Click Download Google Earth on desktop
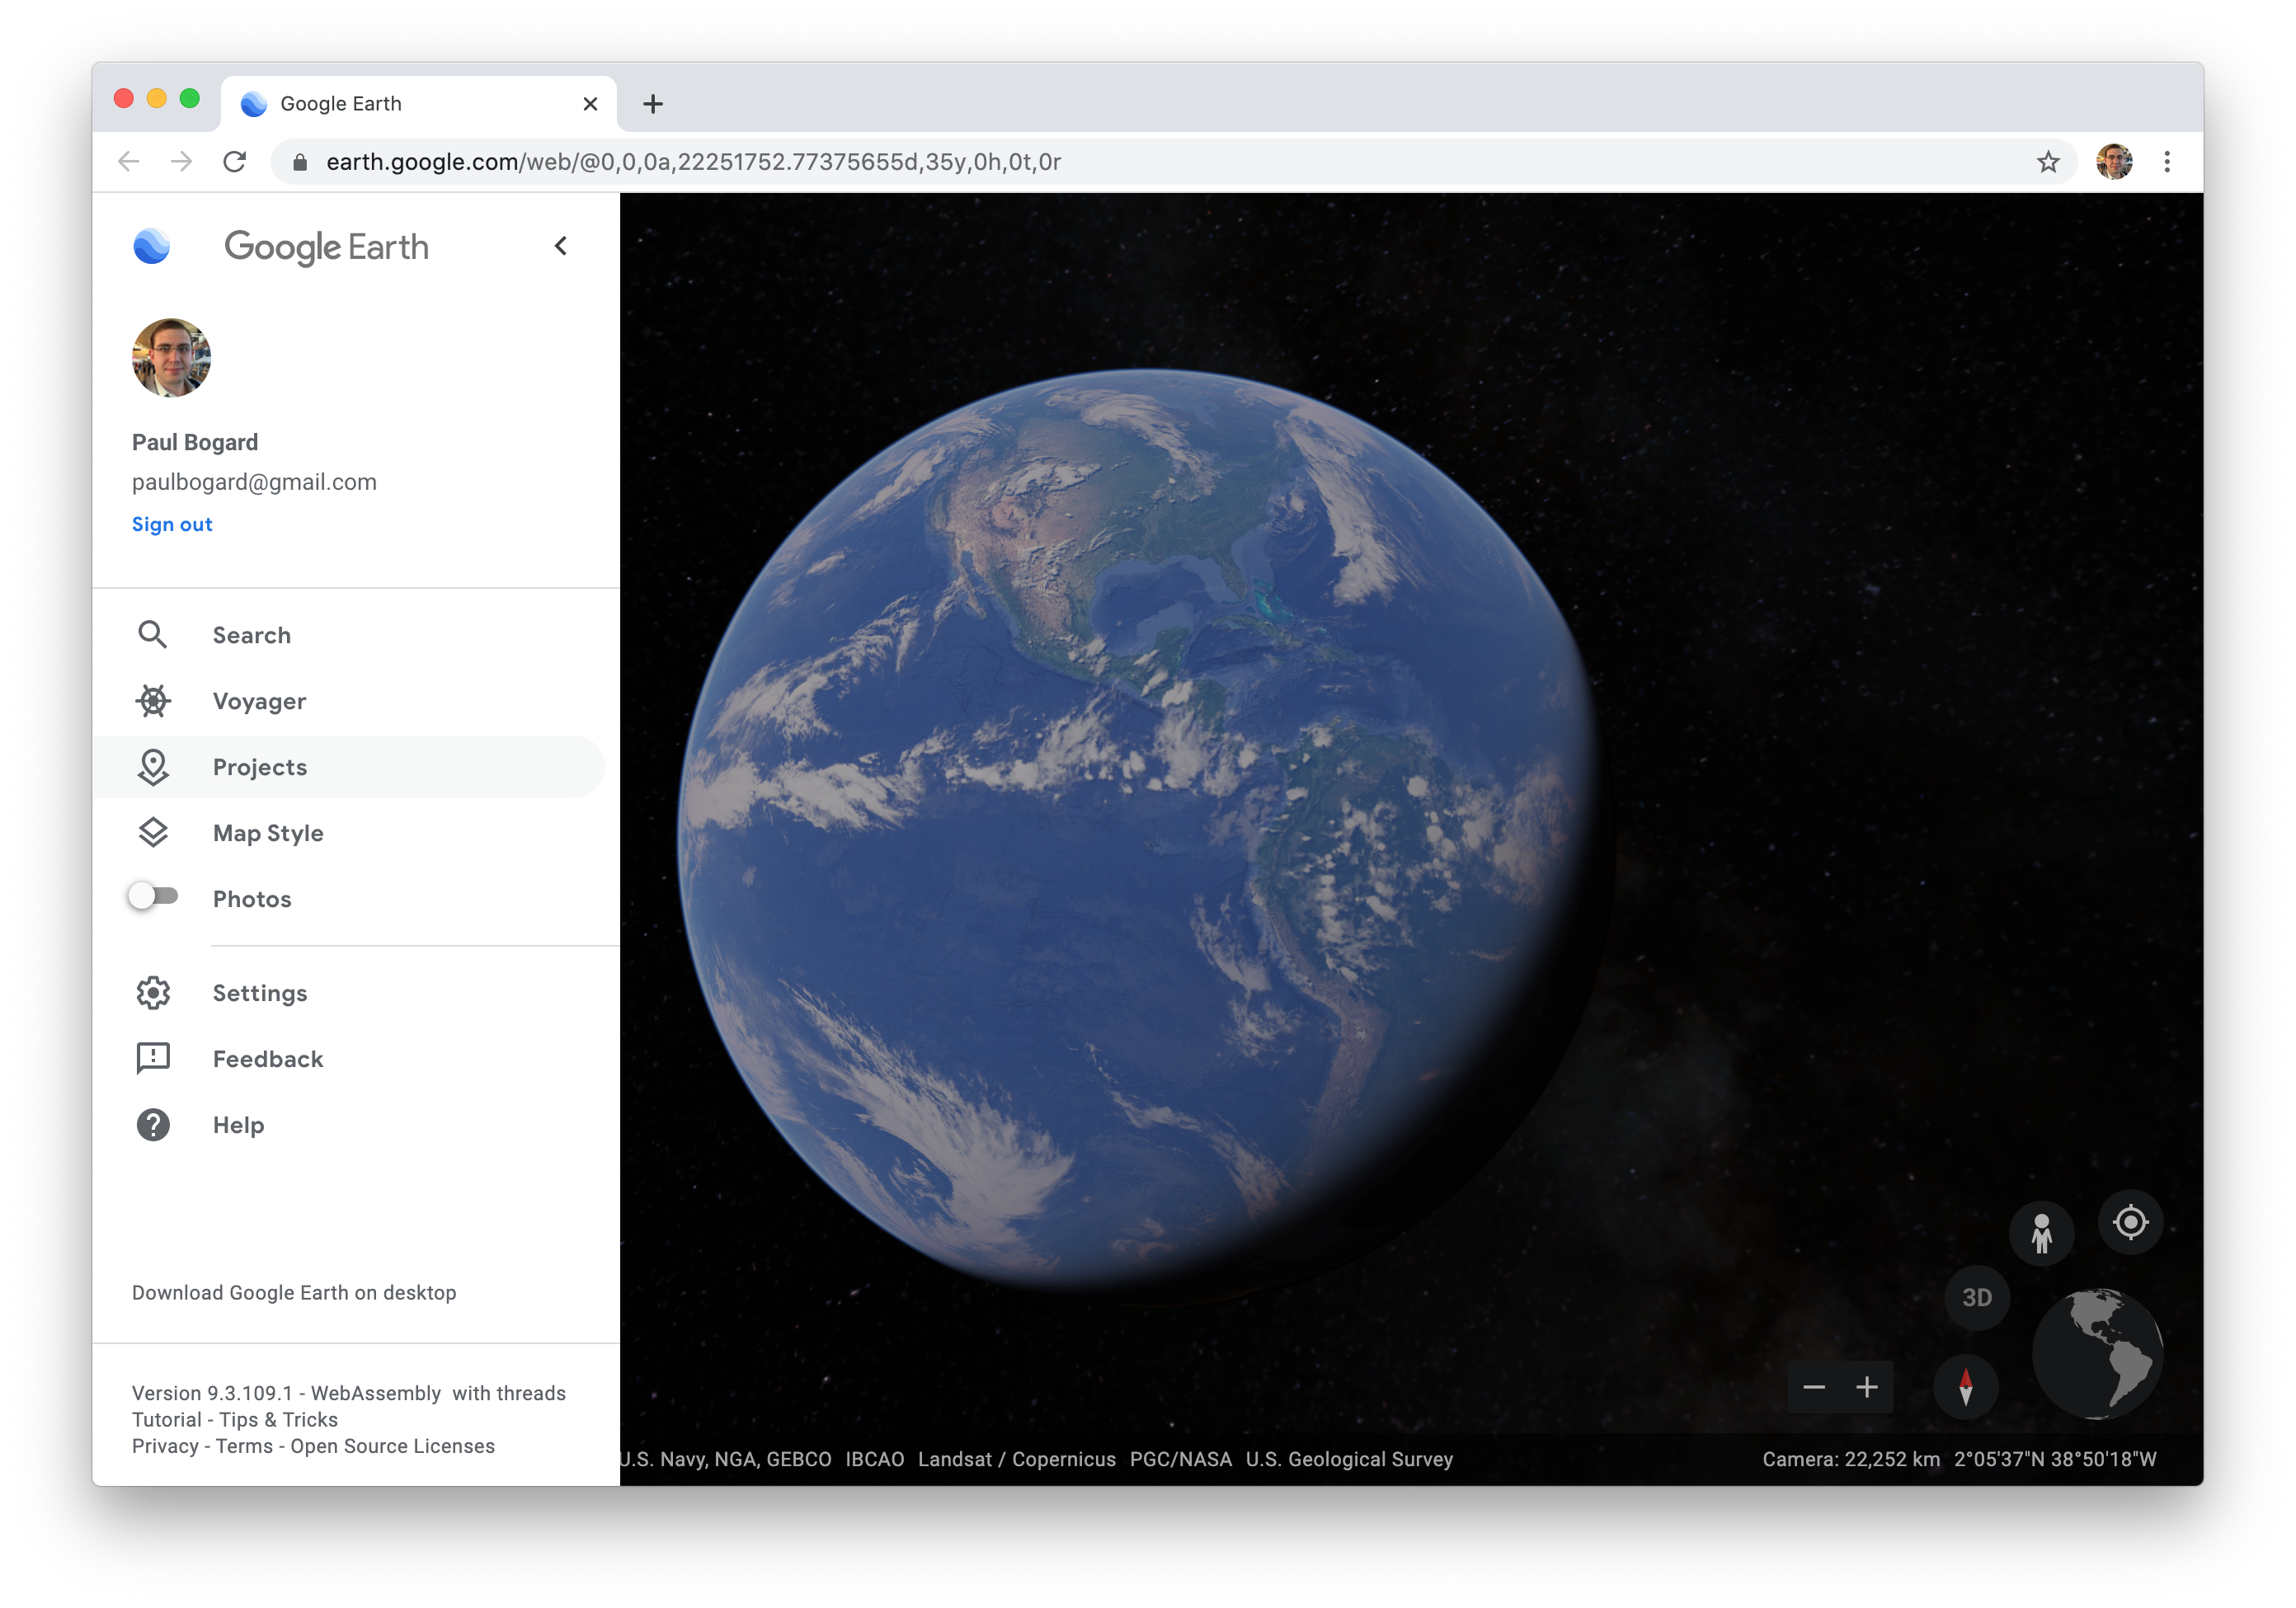The height and width of the screenshot is (1608, 2296). pos(293,1292)
